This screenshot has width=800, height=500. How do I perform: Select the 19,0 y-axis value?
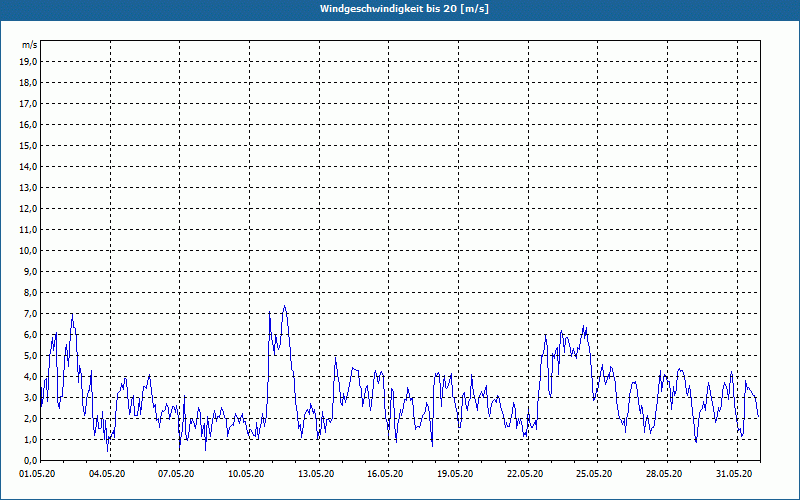click(x=28, y=62)
